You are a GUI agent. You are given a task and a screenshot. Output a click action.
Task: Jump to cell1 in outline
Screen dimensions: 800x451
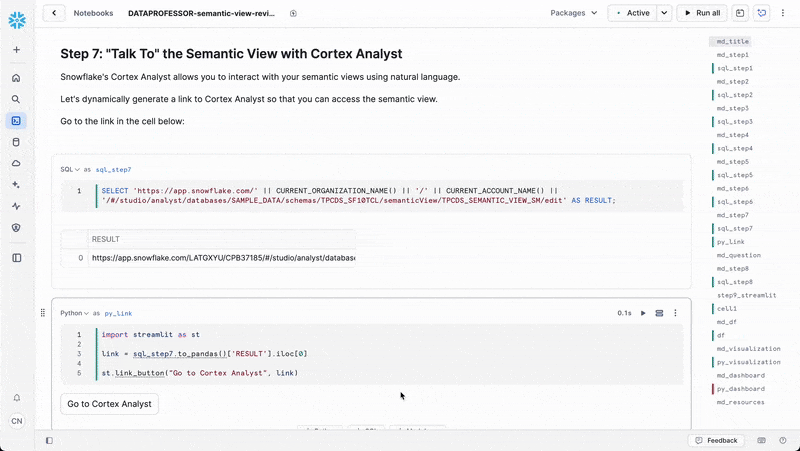click(727, 309)
